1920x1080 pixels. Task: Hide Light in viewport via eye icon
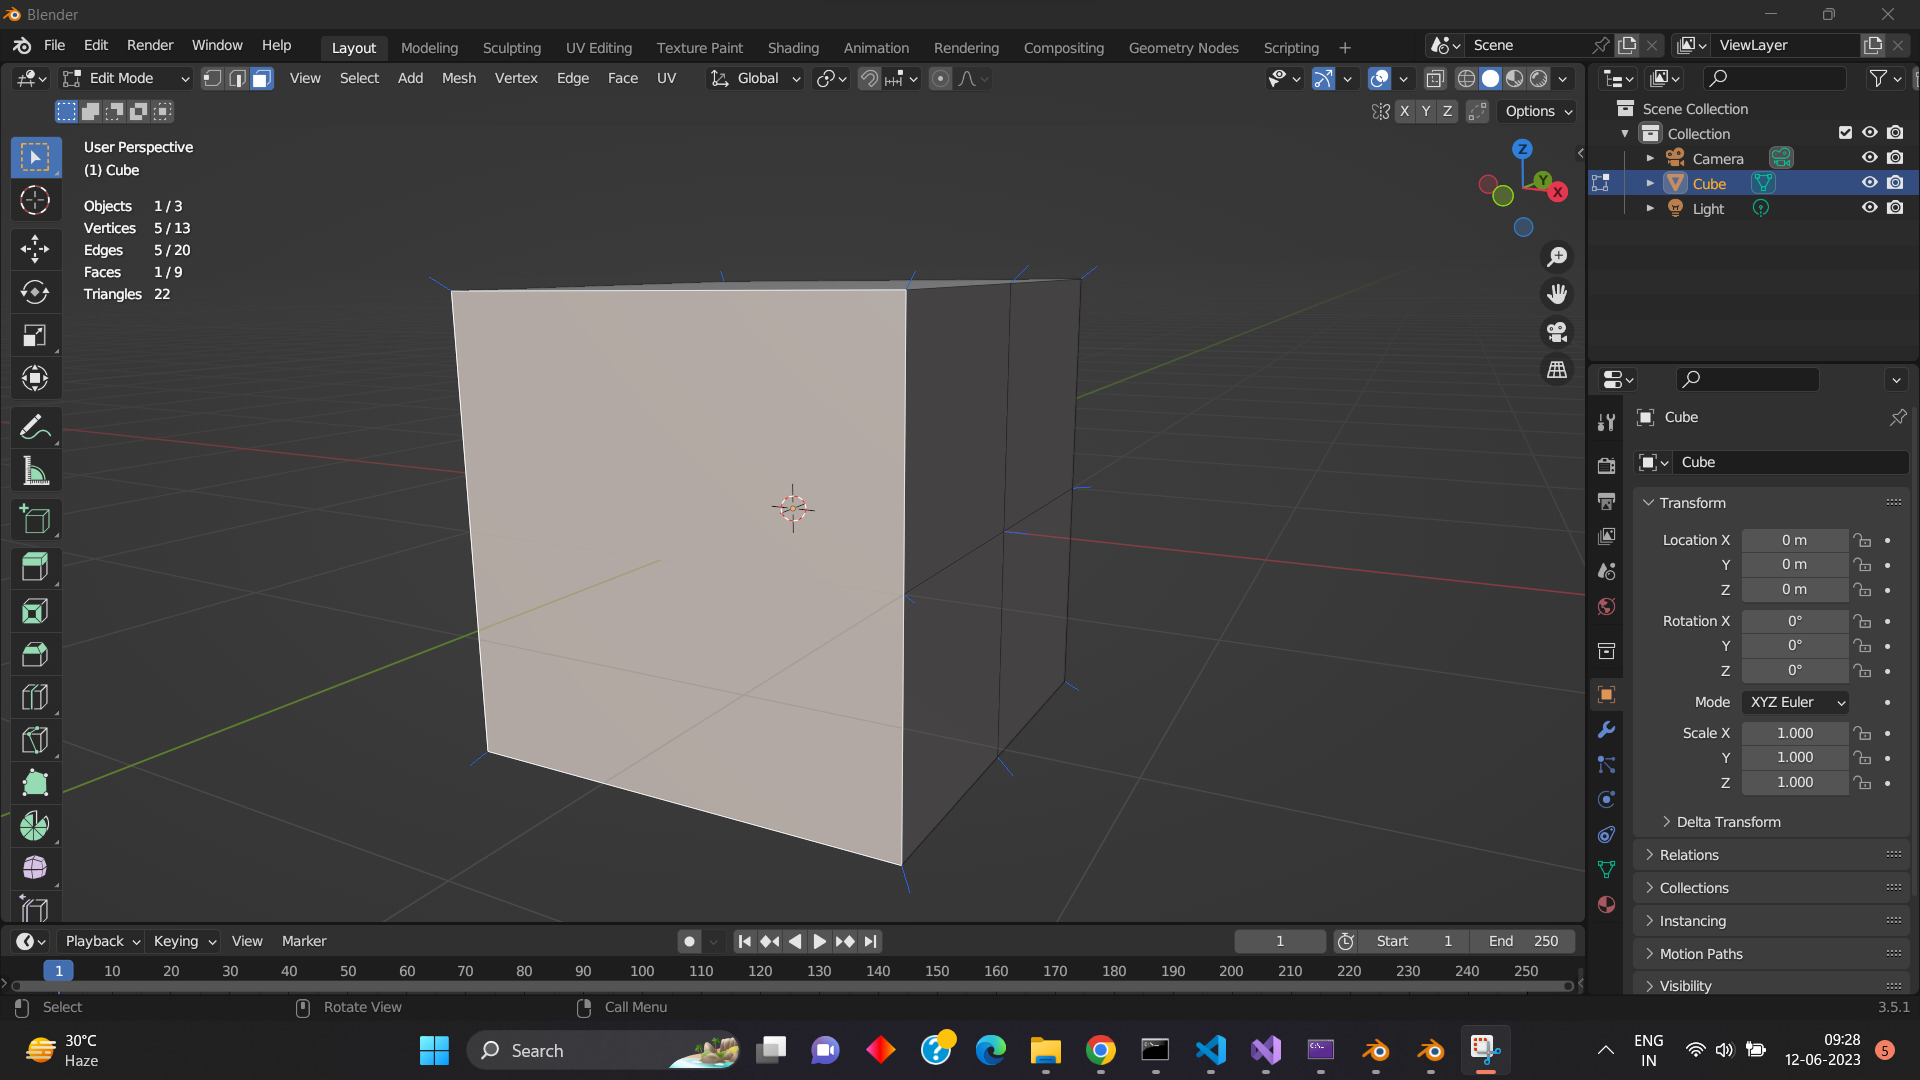(1869, 208)
